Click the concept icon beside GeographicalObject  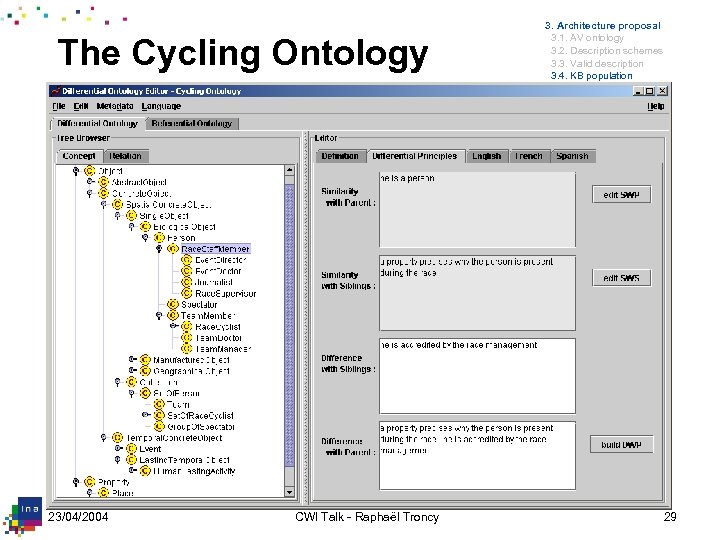[145, 371]
